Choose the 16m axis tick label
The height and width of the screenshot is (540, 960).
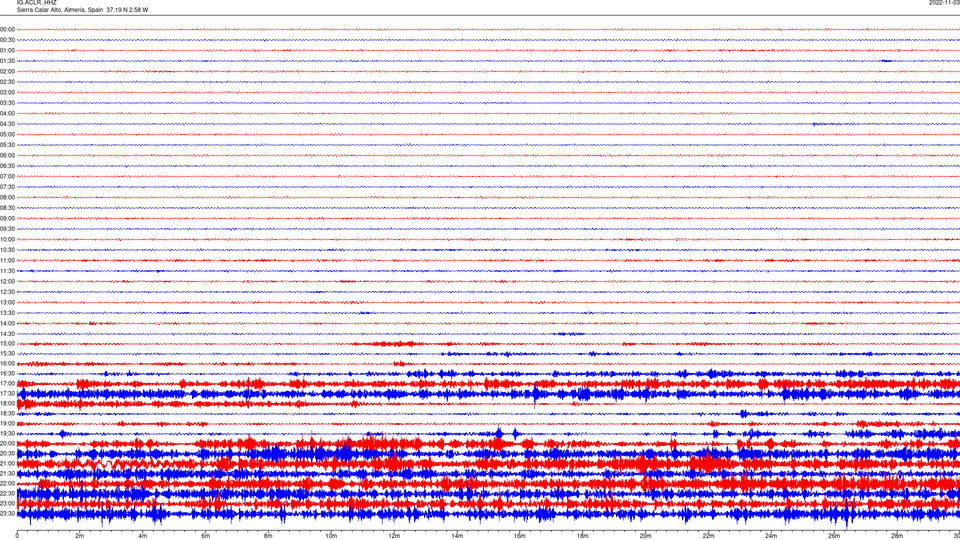(520, 536)
